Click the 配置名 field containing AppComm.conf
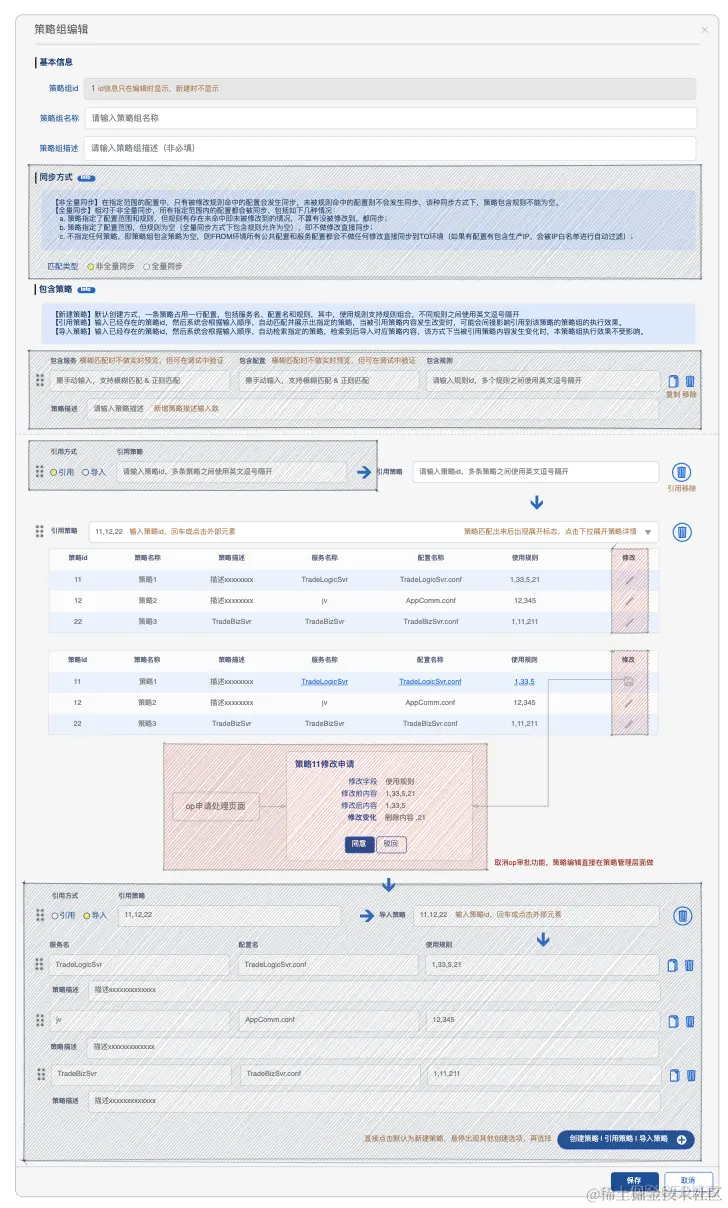 [328, 1020]
